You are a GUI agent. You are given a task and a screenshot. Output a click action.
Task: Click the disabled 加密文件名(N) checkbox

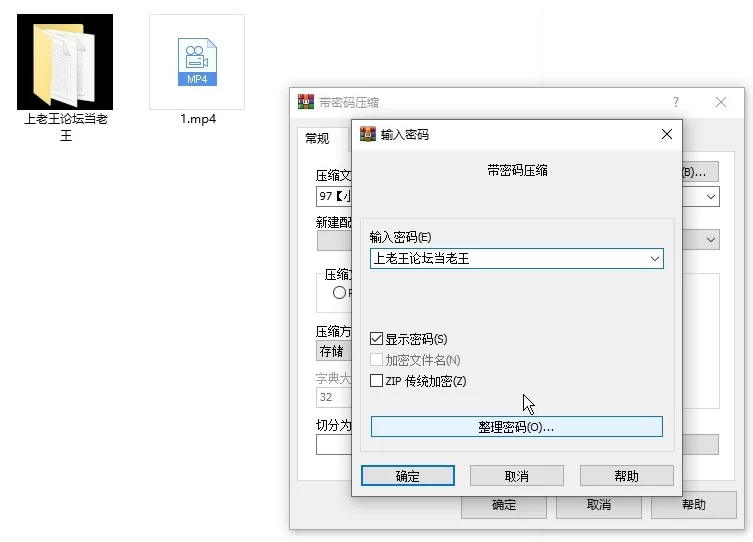click(x=376, y=360)
